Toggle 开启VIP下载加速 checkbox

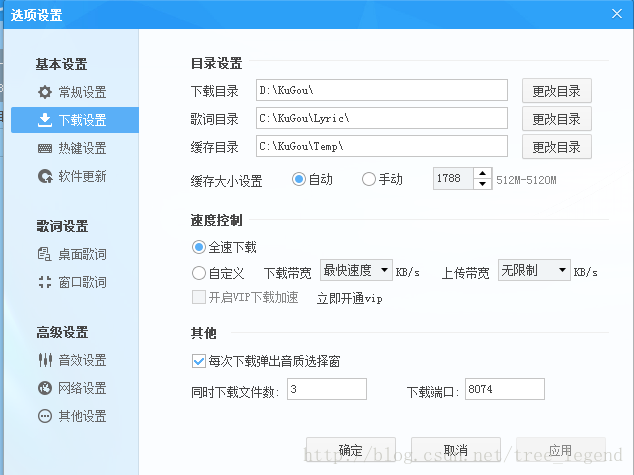click(199, 298)
